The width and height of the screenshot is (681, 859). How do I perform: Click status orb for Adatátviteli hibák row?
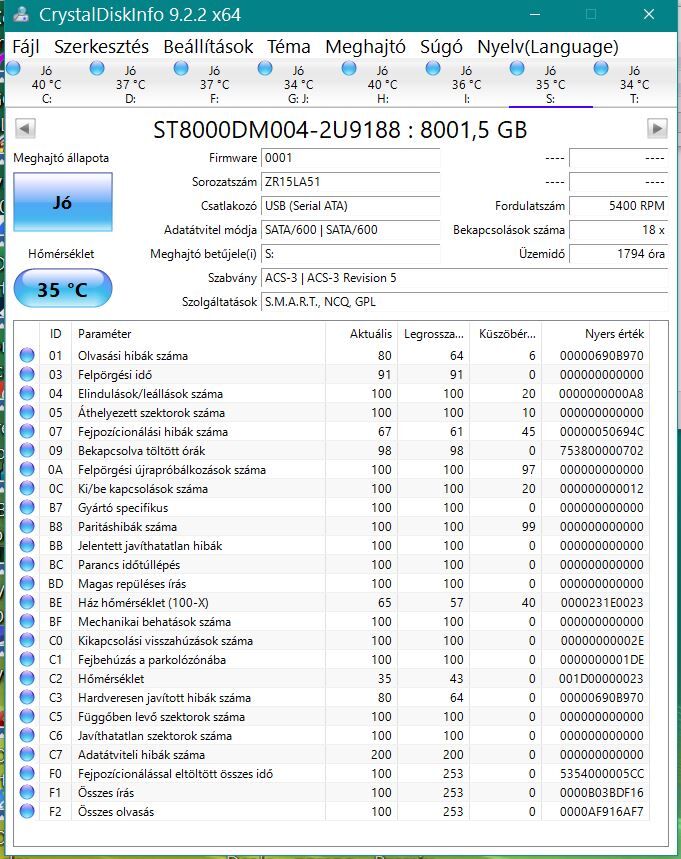pyautogui.click(x=27, y=754)
